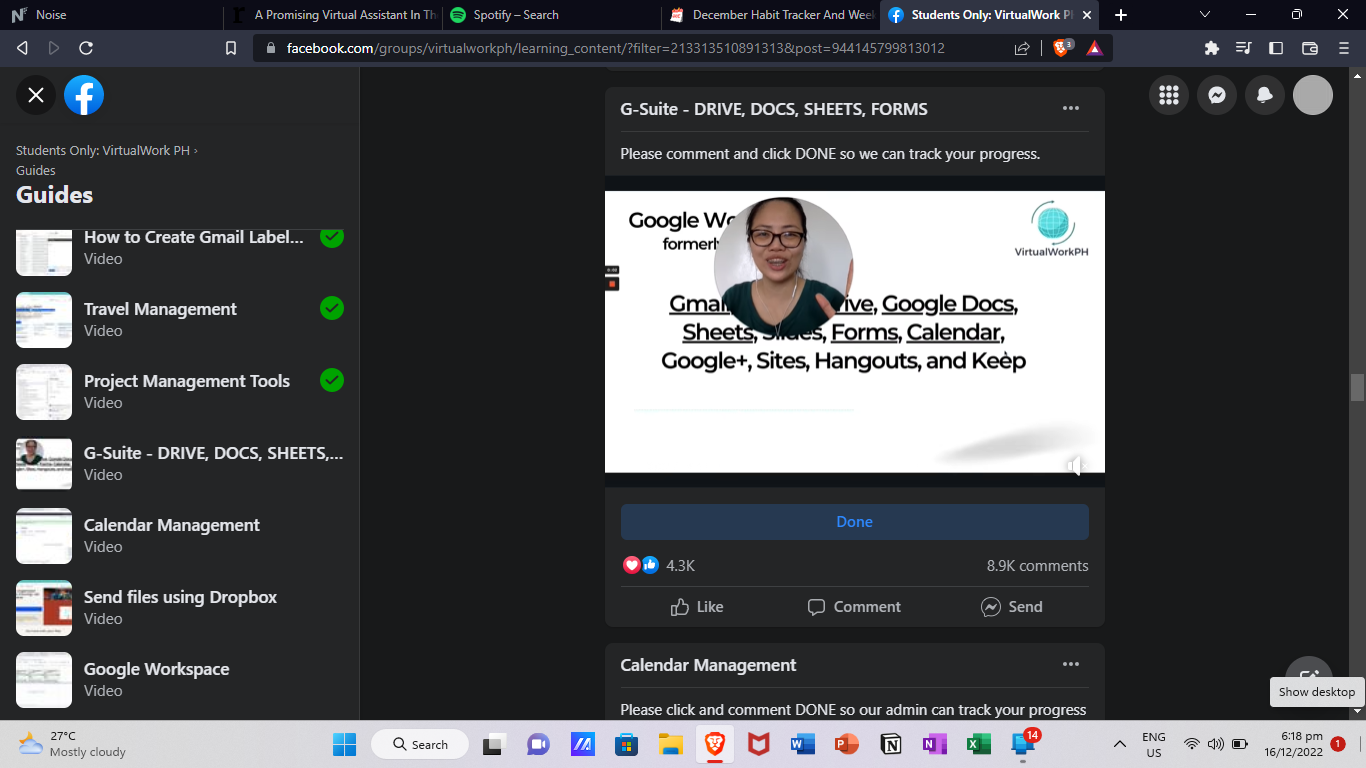Mark the G-Suite post as Done

(x=855, y=522)
